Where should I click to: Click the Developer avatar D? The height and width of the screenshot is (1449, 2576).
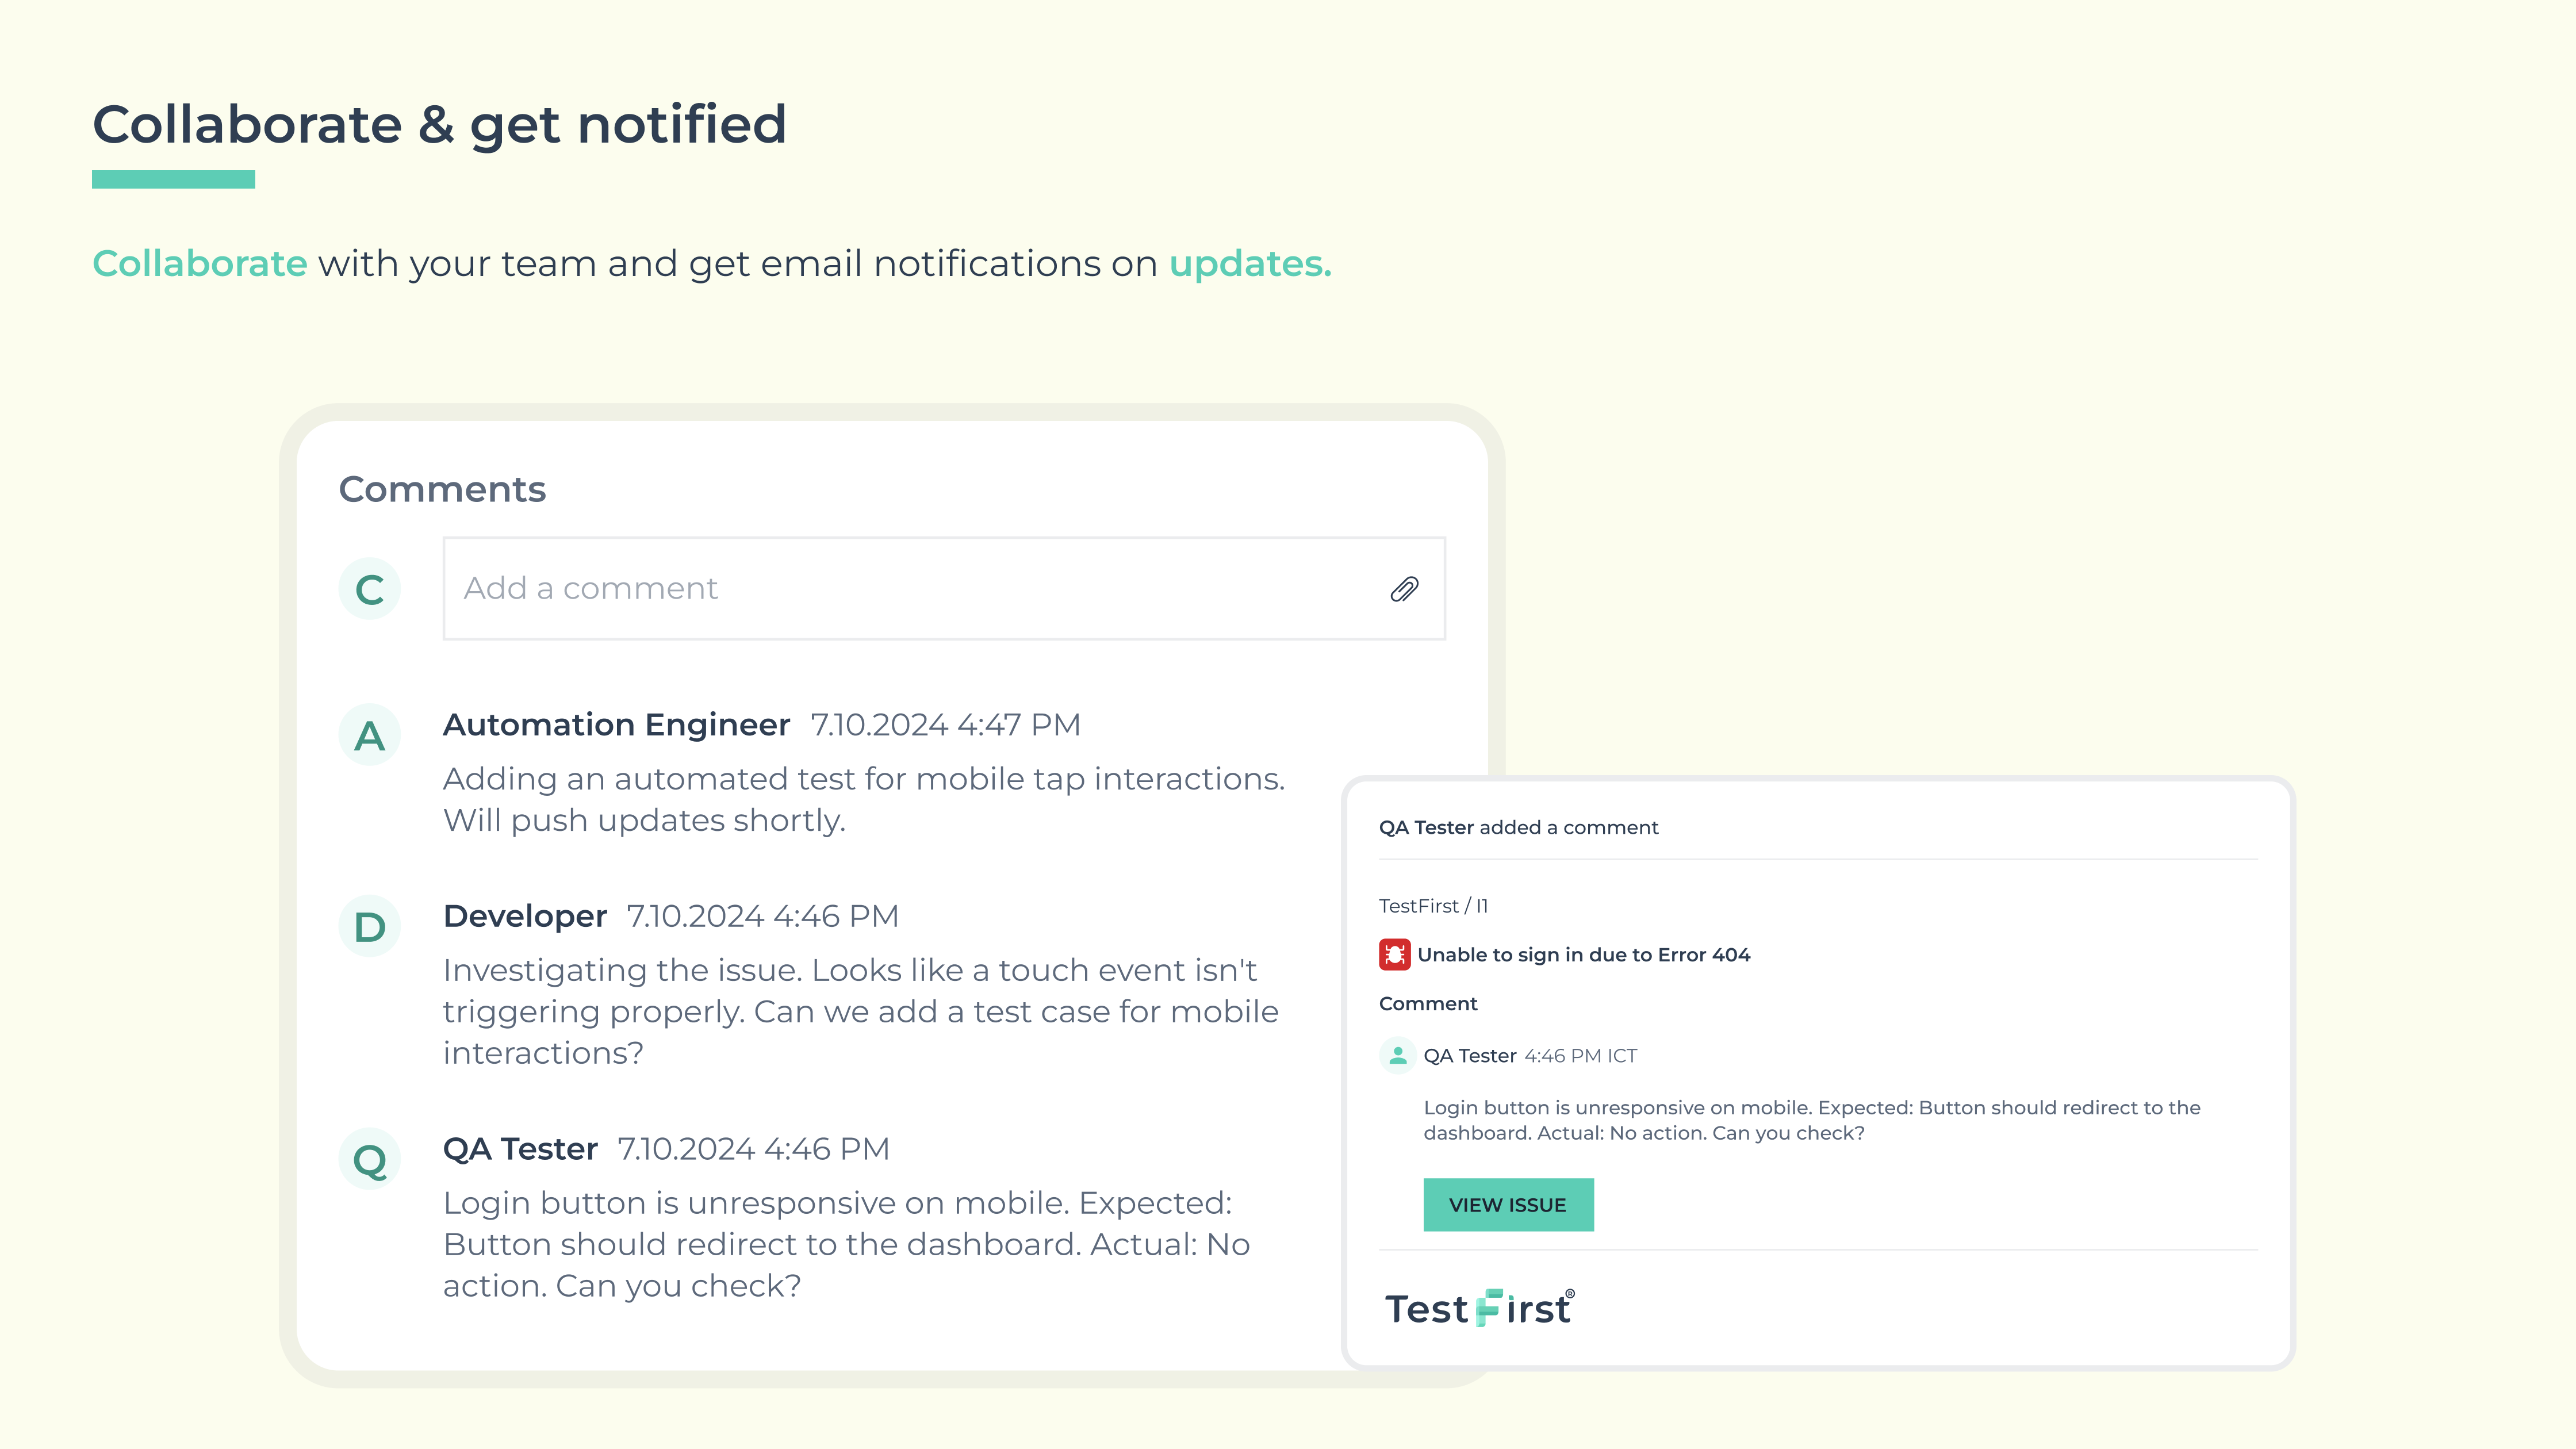pyautogui.click(x=370, y=926)
